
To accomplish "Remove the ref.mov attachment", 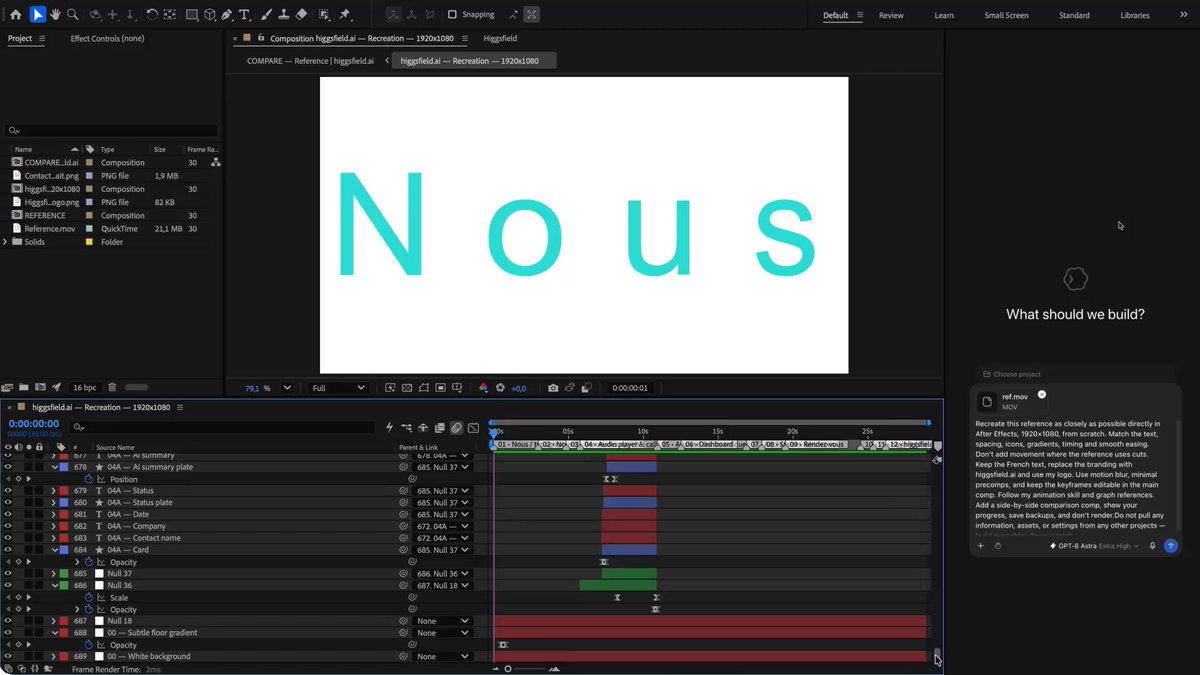I will click(1042, 395).
